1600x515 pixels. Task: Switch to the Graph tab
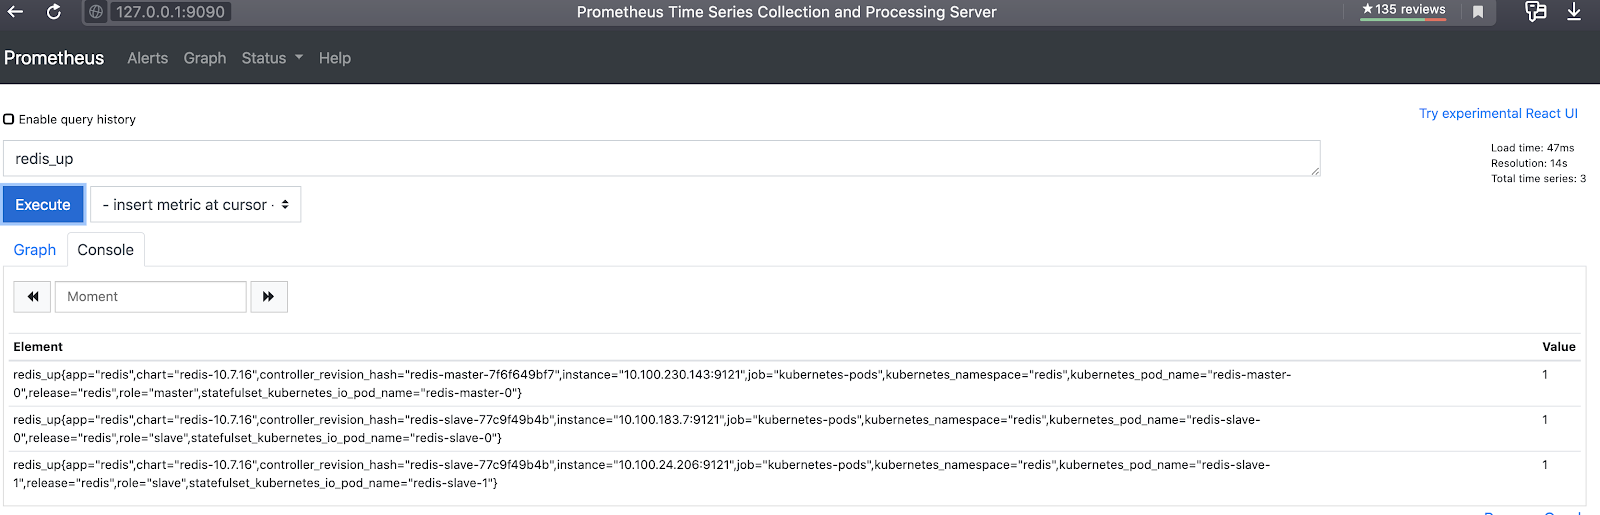[x=35, y=250]
